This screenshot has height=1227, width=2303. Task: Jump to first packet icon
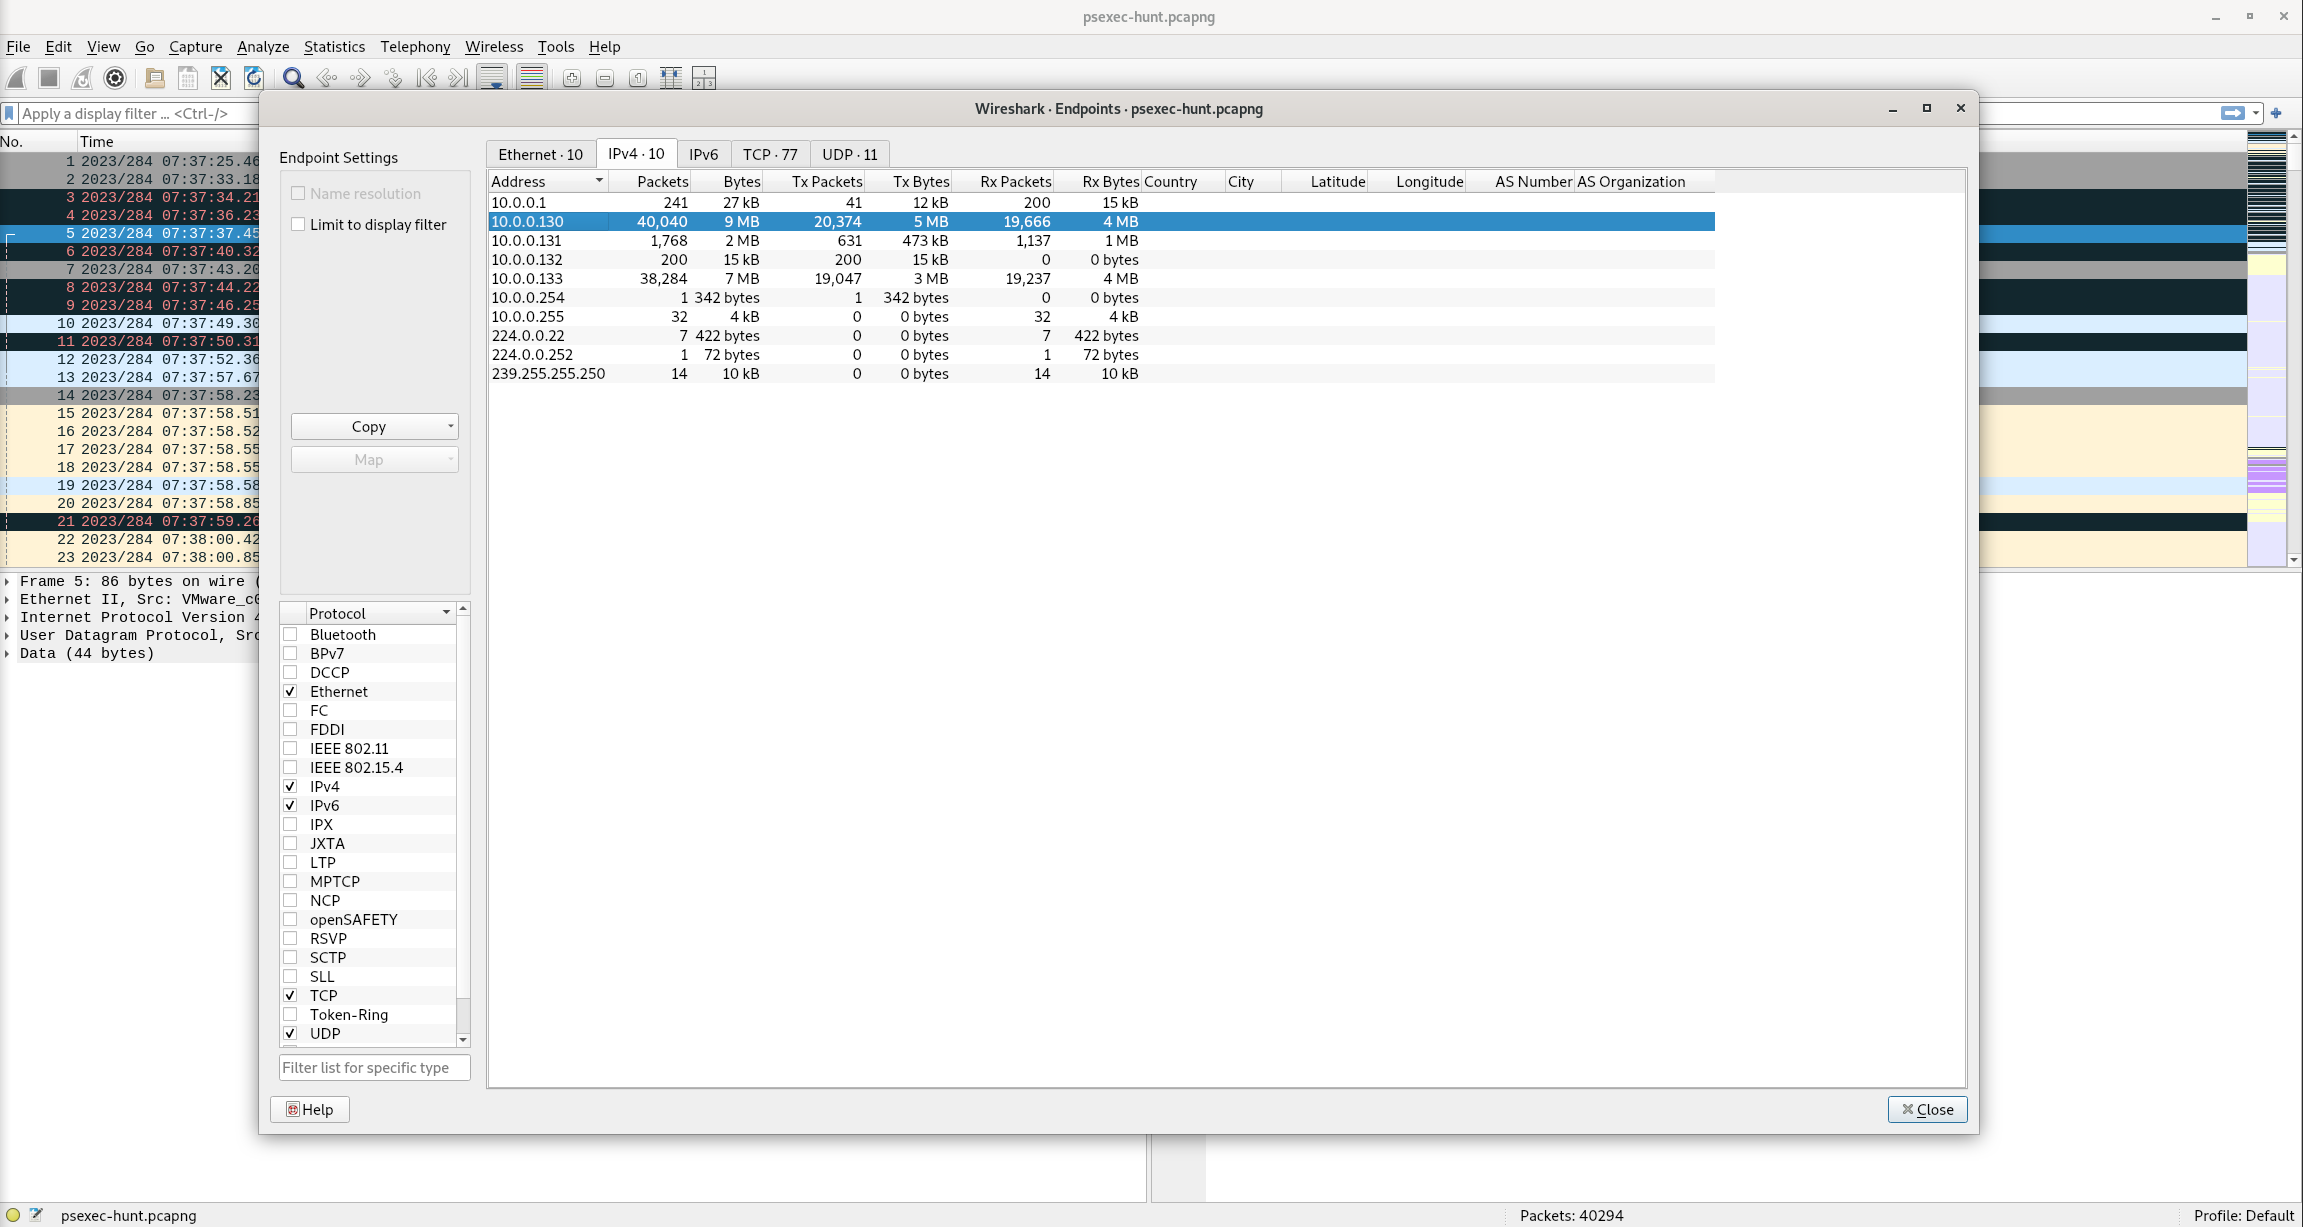[x=426, y=78]
